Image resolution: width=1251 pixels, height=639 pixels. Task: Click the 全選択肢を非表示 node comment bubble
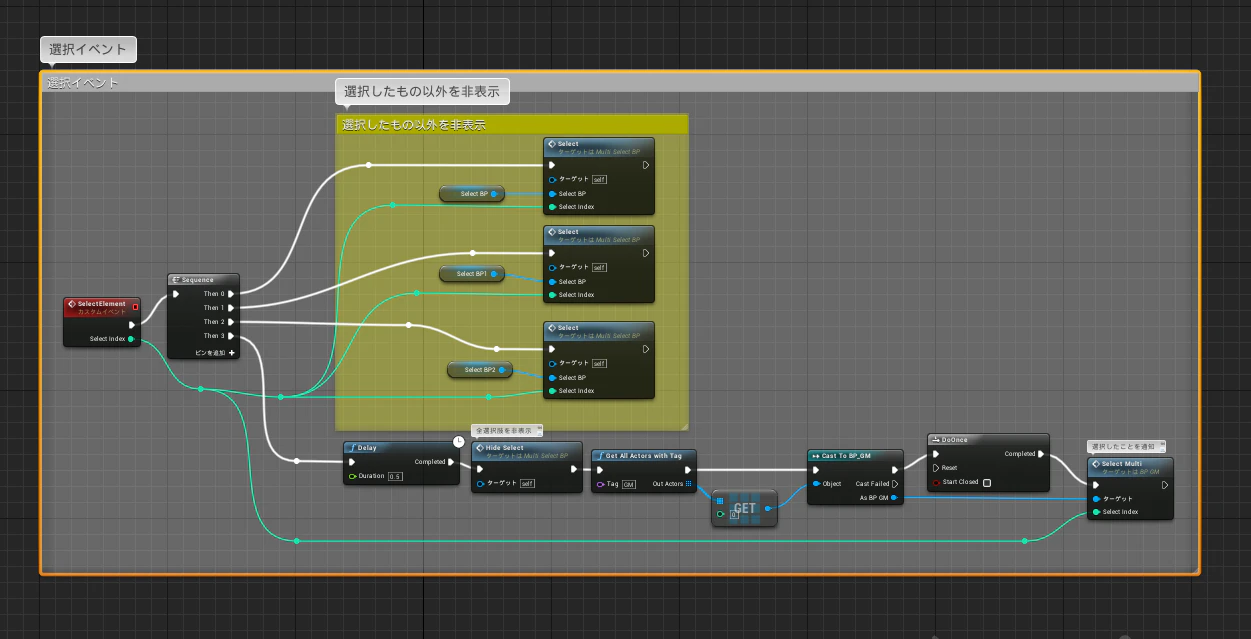click(x=507, y=430)
